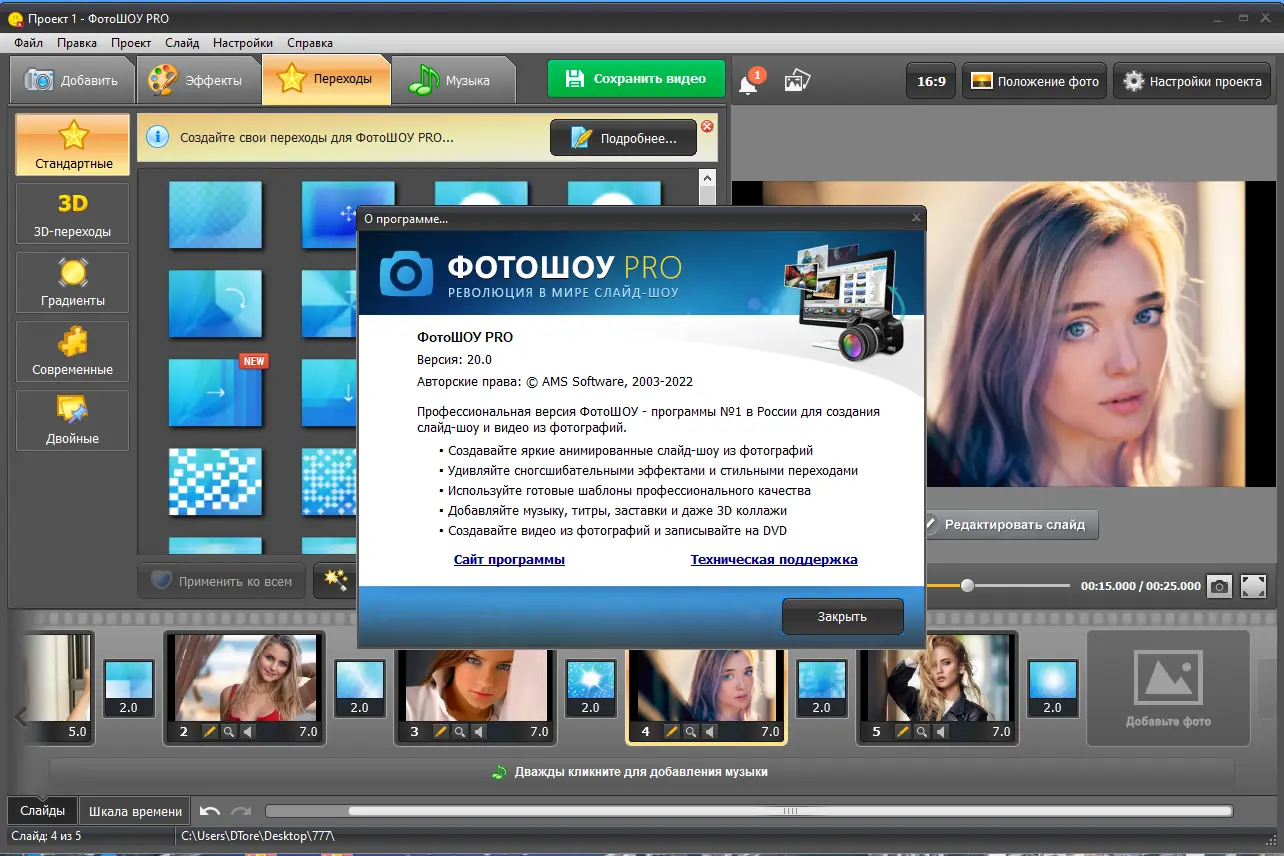Select the transition between slides 2 and 3
The height and width of the screenshot is (856, 1284).
(360, 688)
